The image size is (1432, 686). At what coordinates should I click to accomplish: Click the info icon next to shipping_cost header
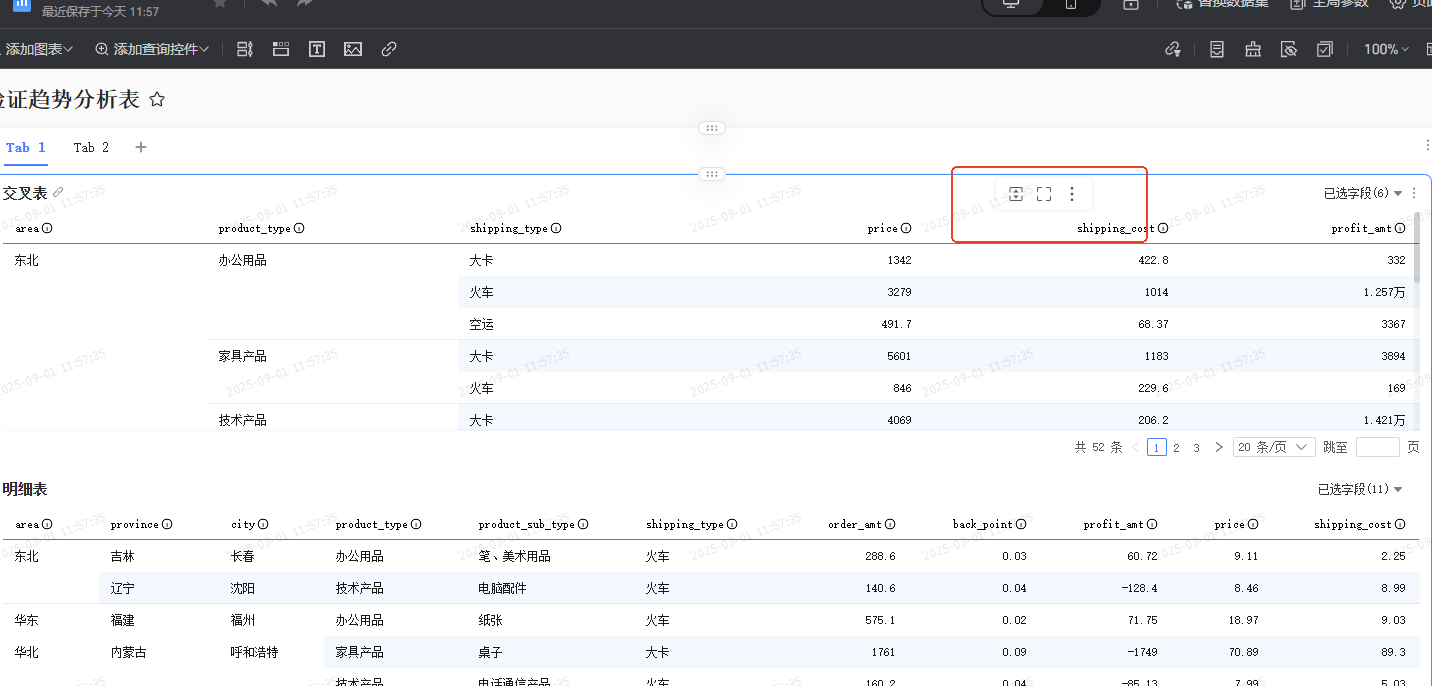pos(1163,228)
